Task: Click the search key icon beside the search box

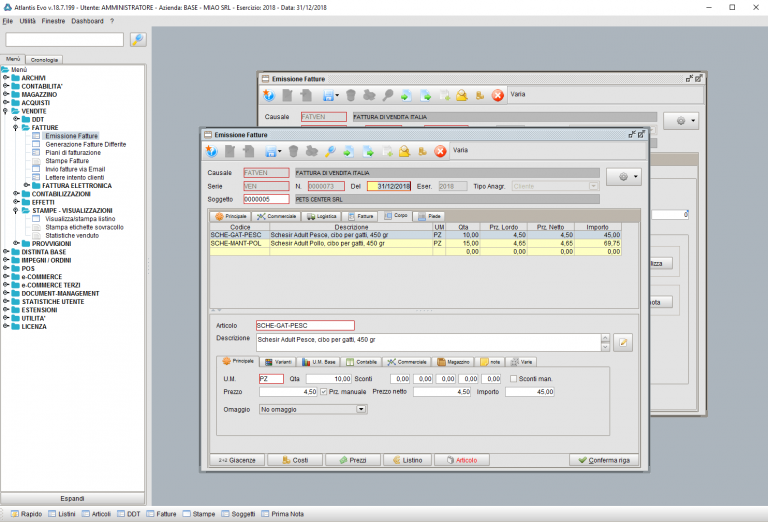Action: 138,40
